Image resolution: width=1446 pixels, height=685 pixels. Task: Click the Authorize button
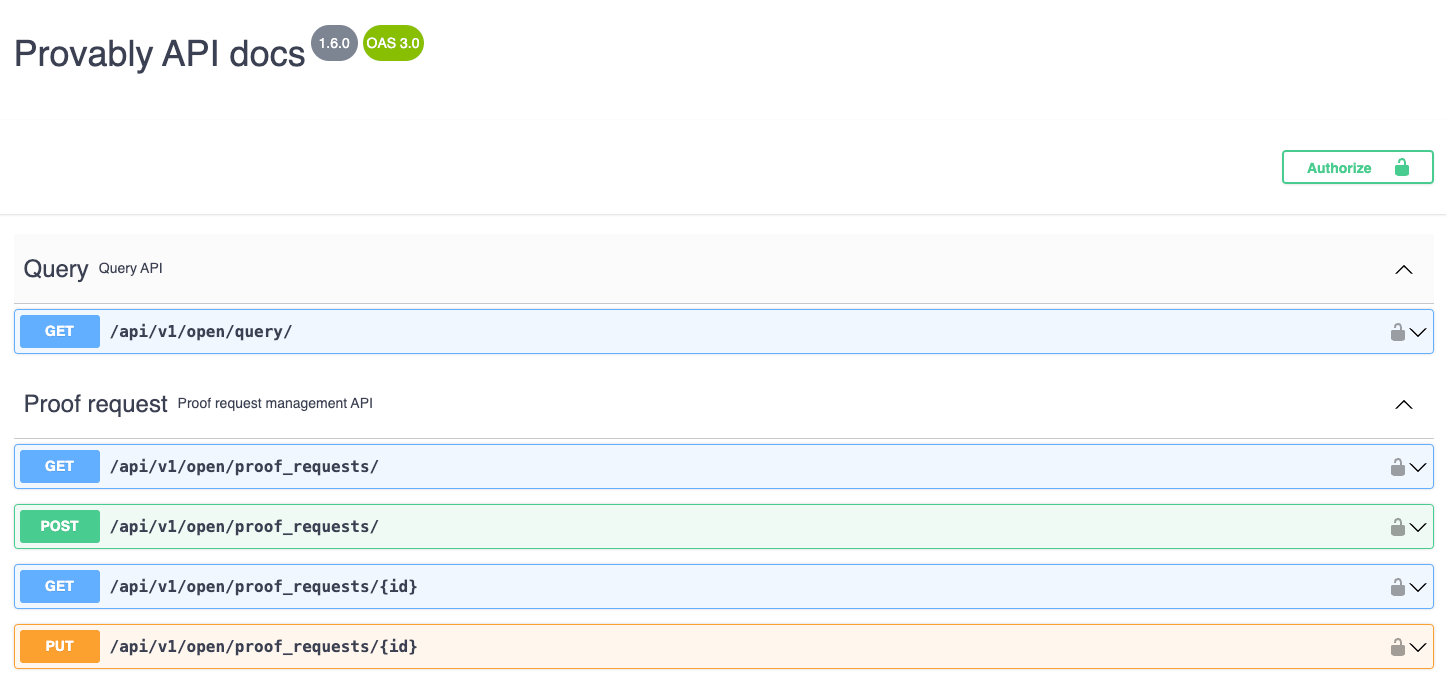click(x=1357, y=168)
